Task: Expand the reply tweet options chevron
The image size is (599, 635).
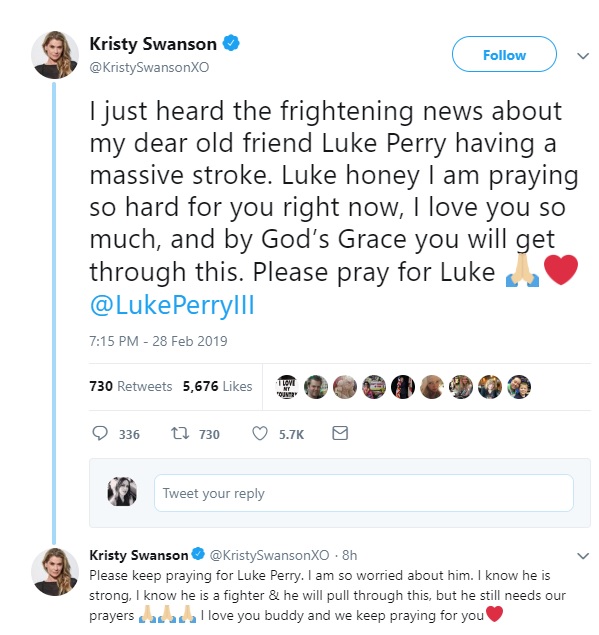Action: pos(582,556)
